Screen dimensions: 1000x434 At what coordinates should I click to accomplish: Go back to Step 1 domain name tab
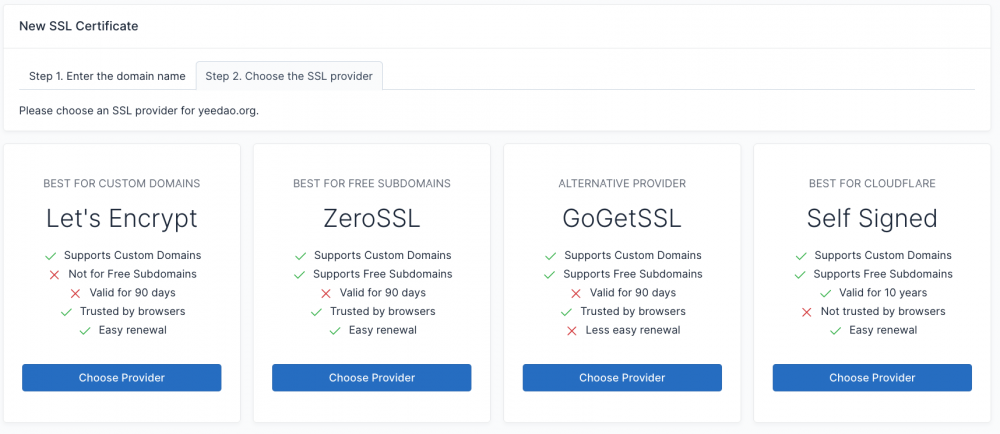tap(107, 76)
